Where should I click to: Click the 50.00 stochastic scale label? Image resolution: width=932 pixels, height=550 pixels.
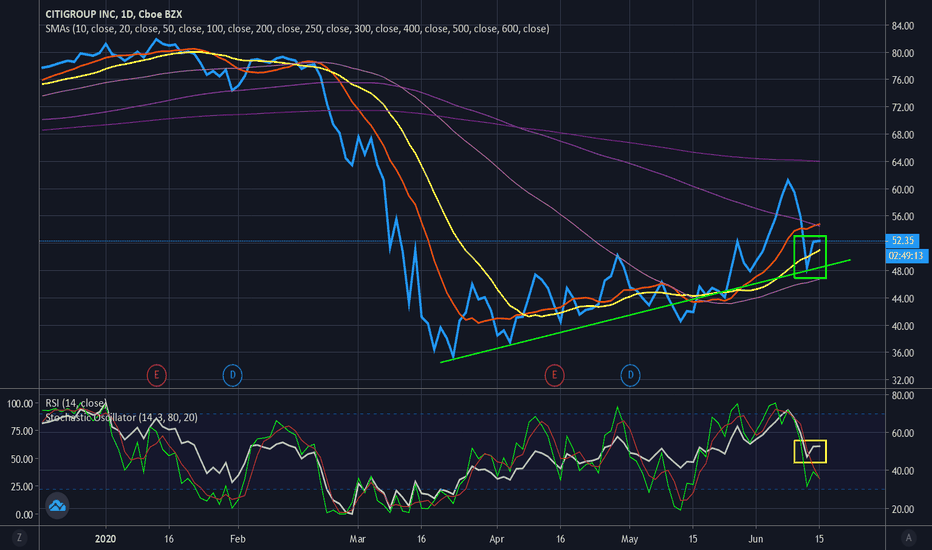point(22,460)
